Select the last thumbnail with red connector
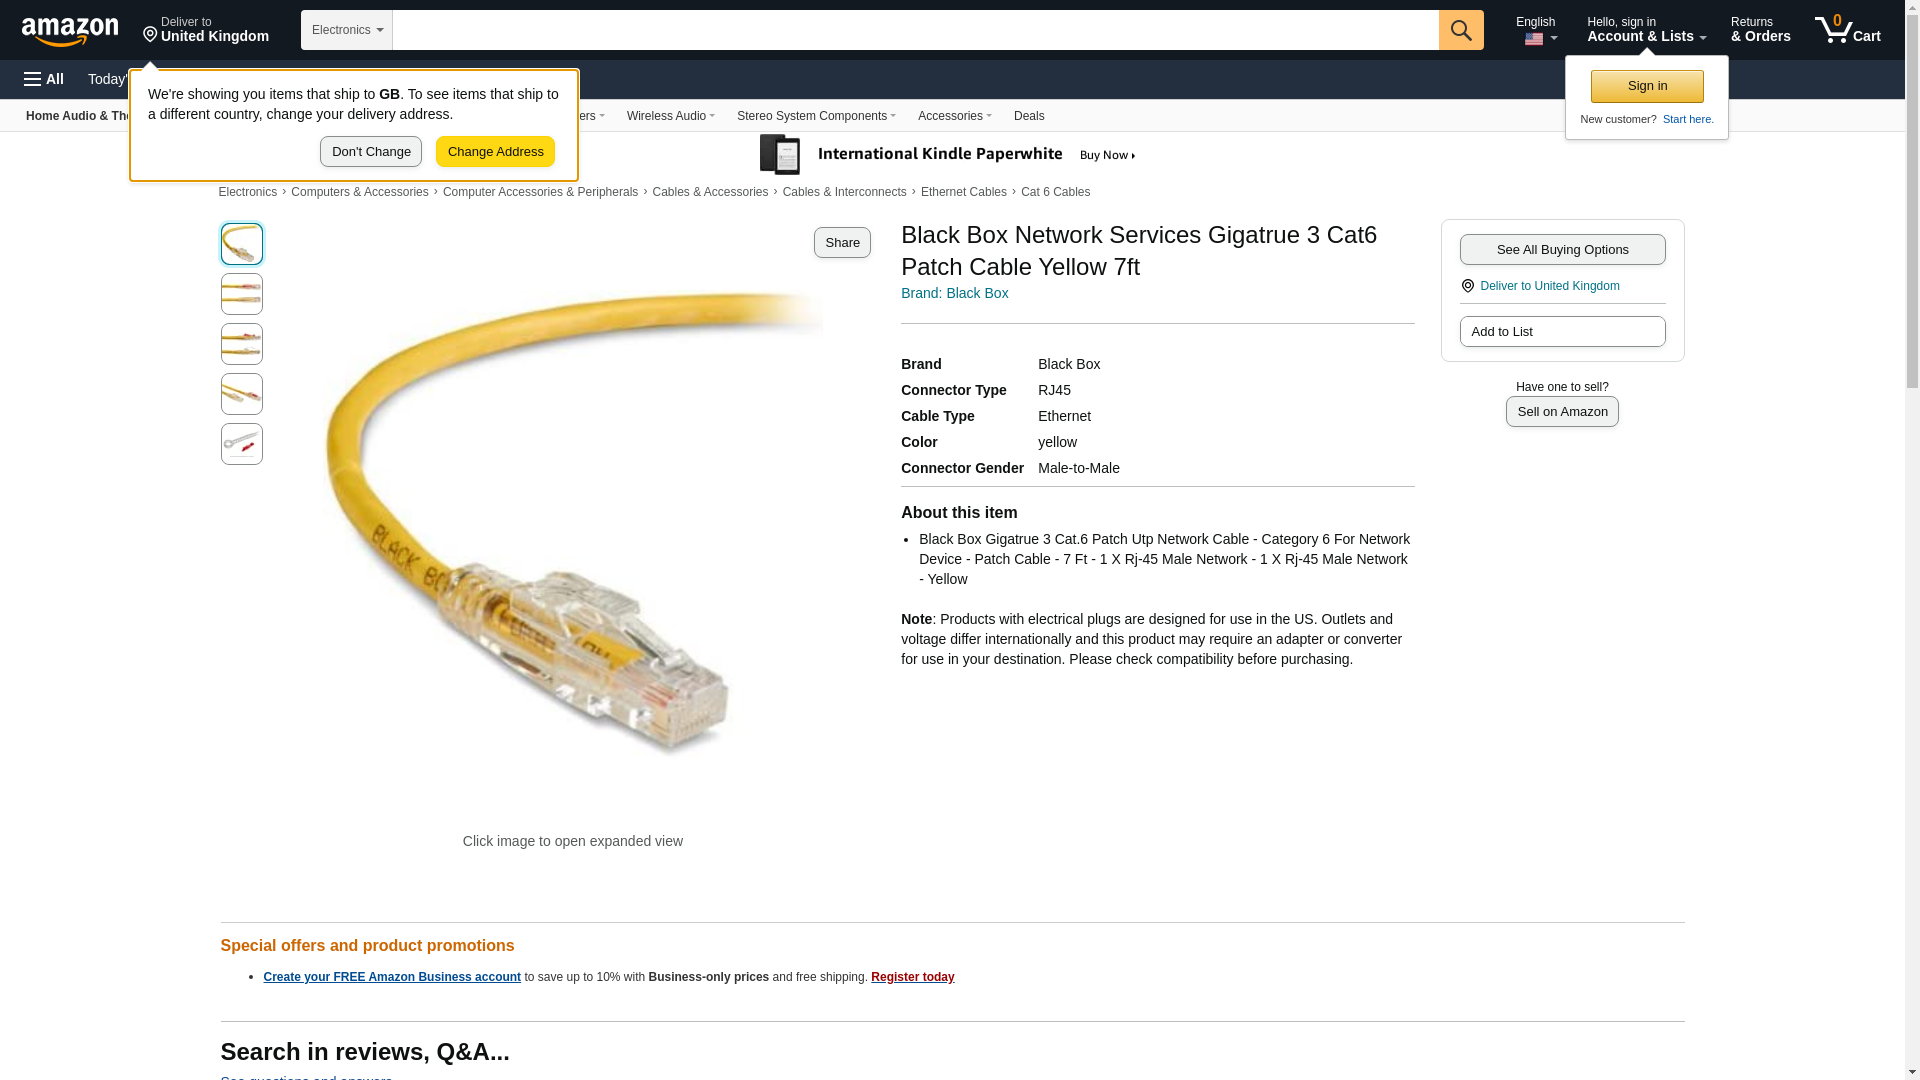1920x1080 pixels. click(x=242, y=444)
